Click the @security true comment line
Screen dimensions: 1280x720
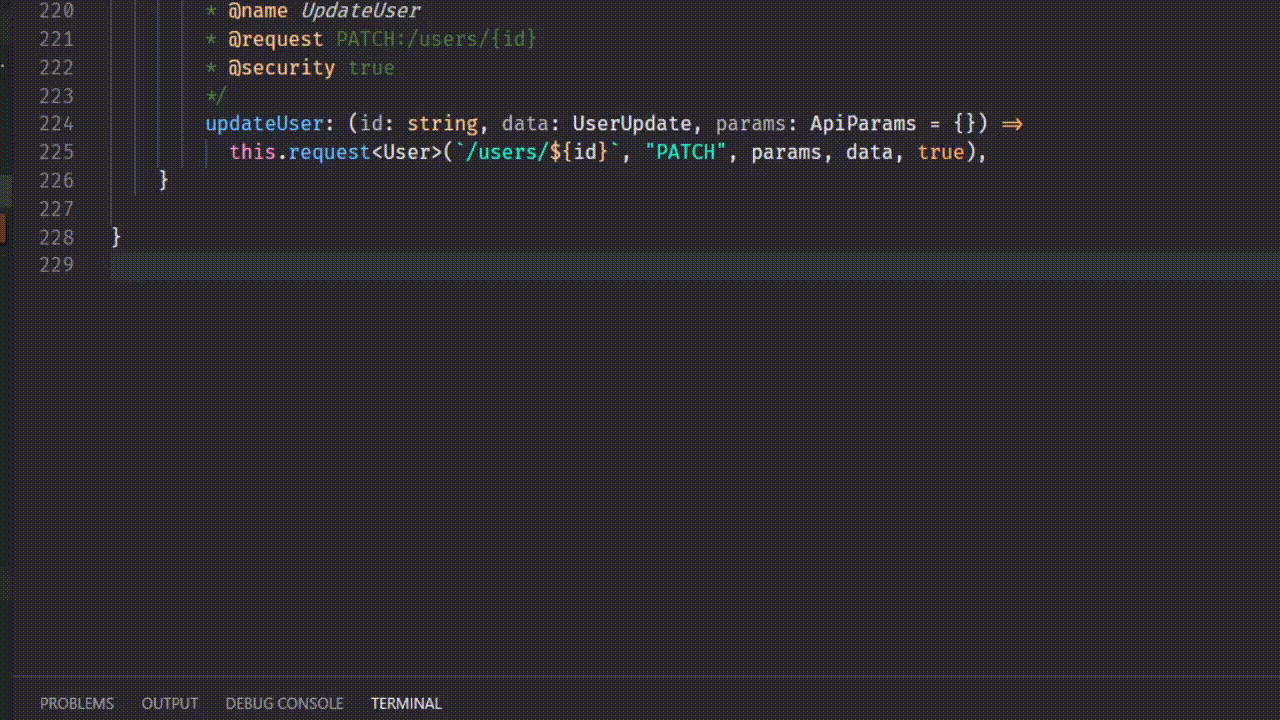tap(310, 67)
